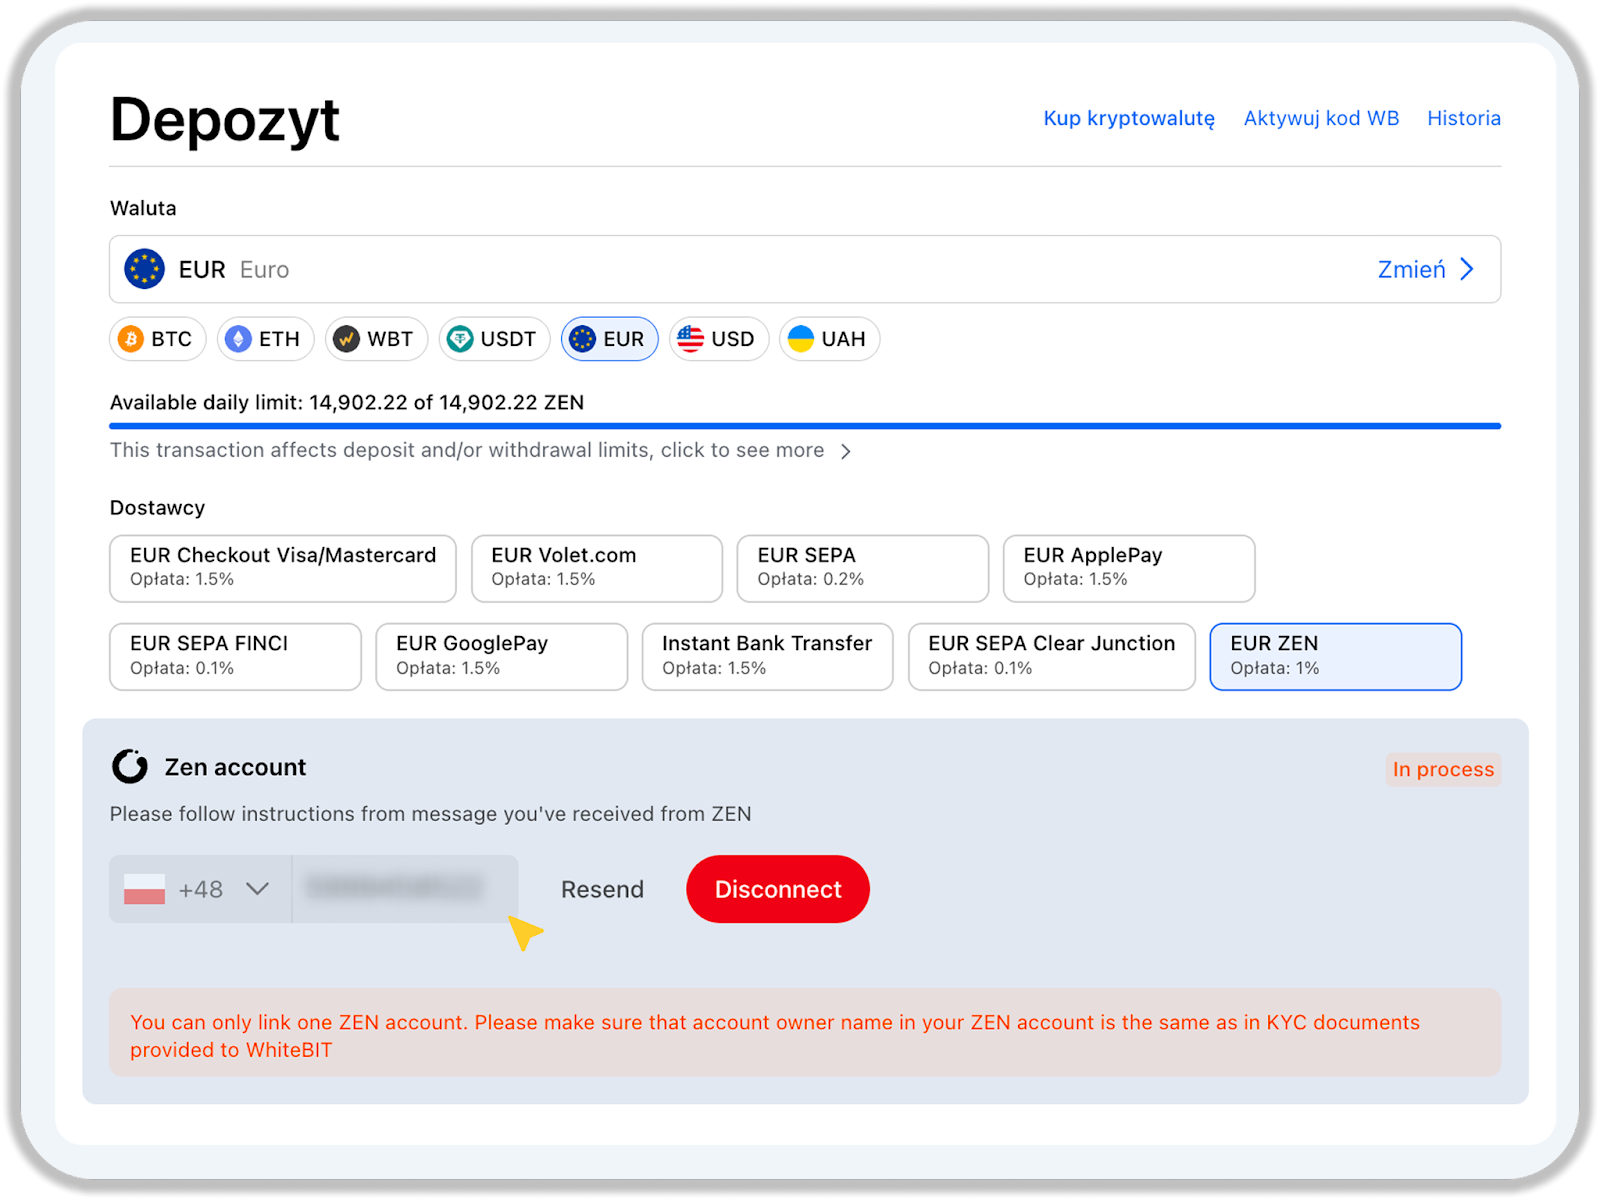
Task: Pick the WBT token icon
Action: 346,339
